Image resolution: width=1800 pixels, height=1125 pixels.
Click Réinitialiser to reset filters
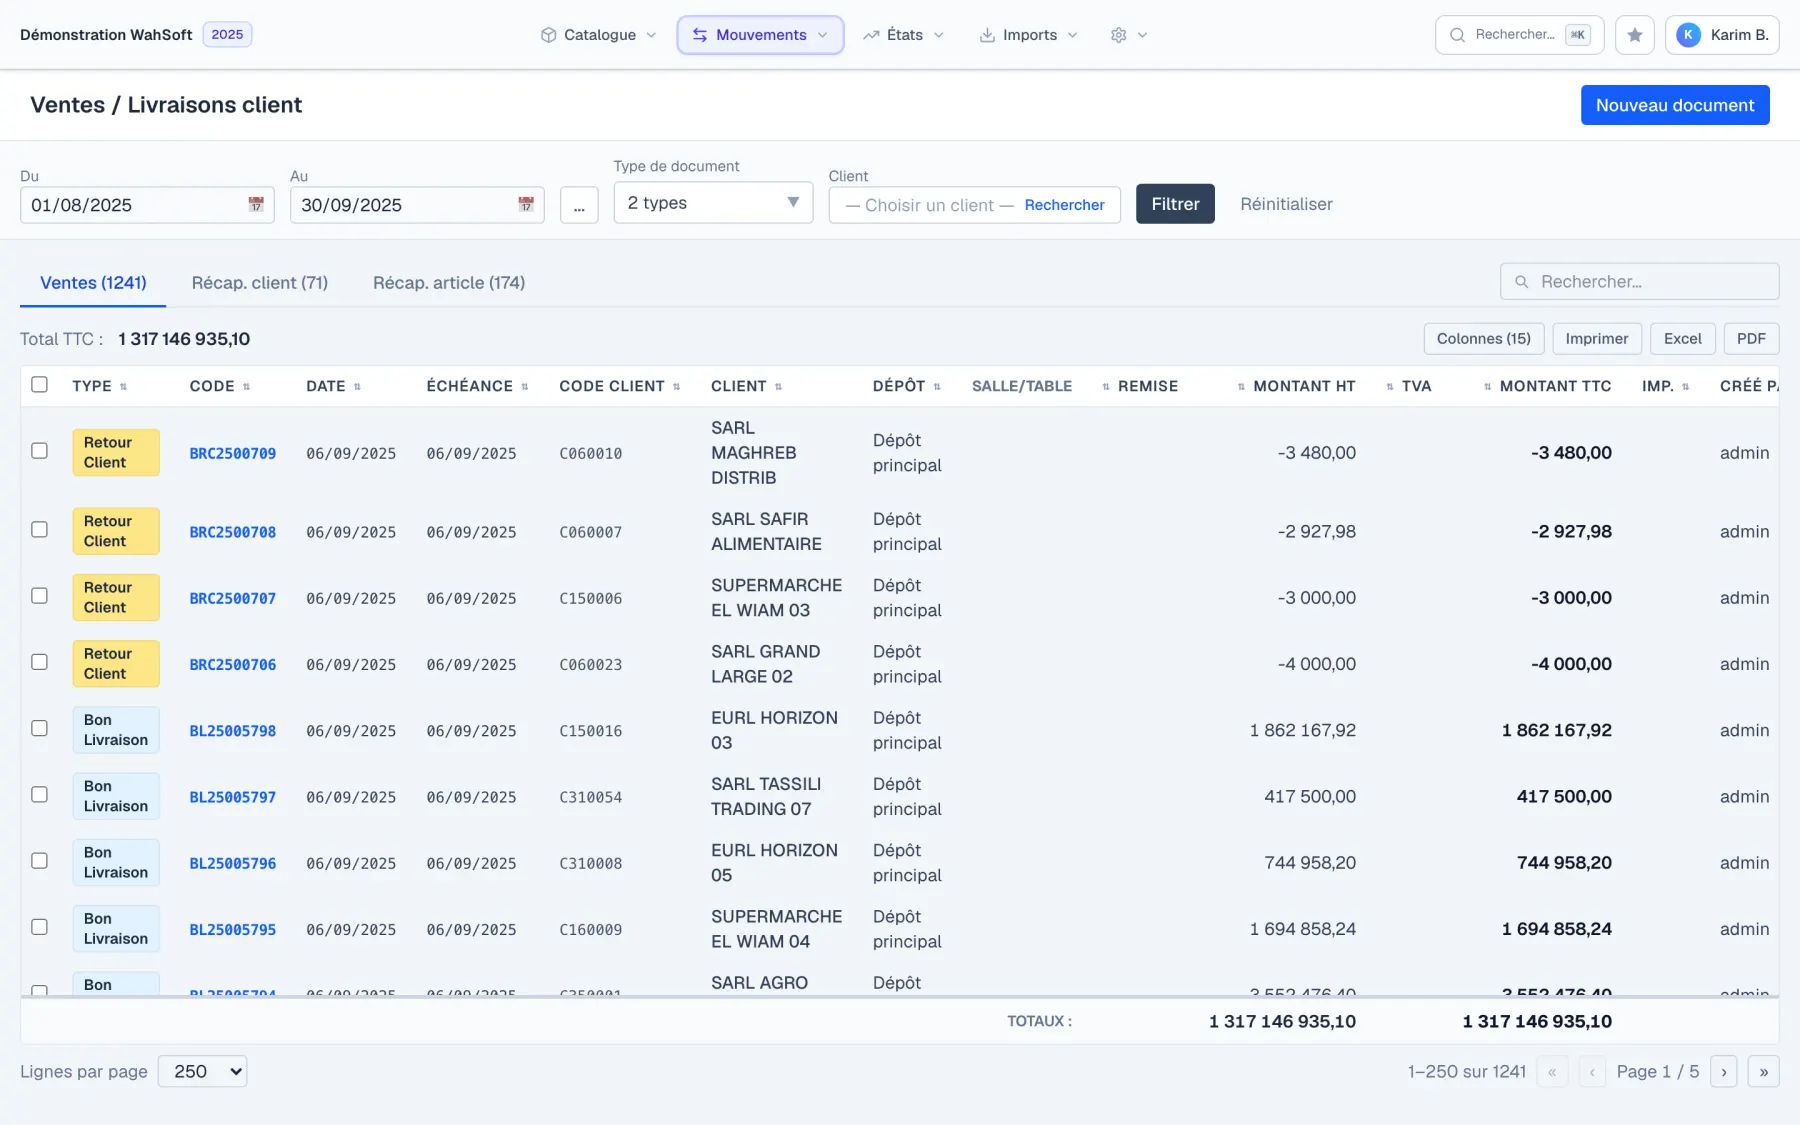1286,204
